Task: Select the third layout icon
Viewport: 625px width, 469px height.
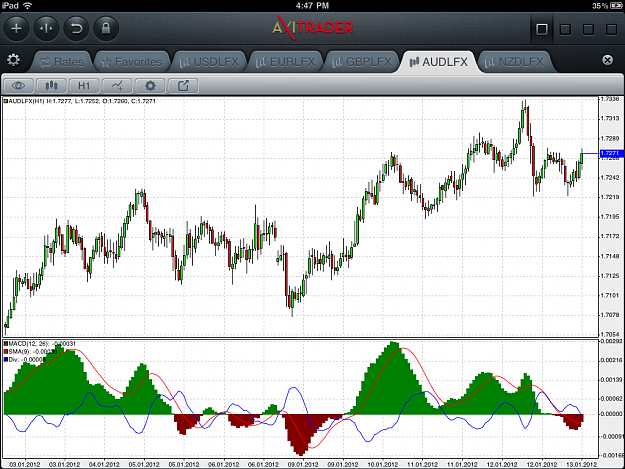Action: (588, 29)
